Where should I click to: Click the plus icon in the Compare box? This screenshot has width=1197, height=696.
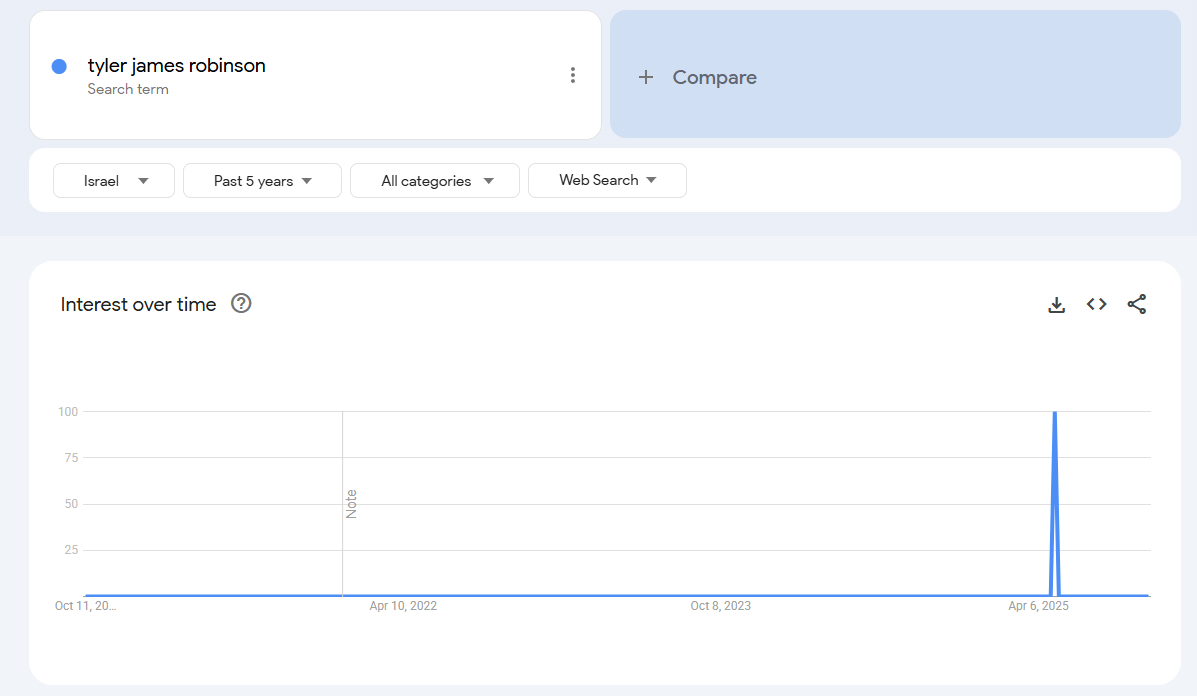click(x=646, y=77)
